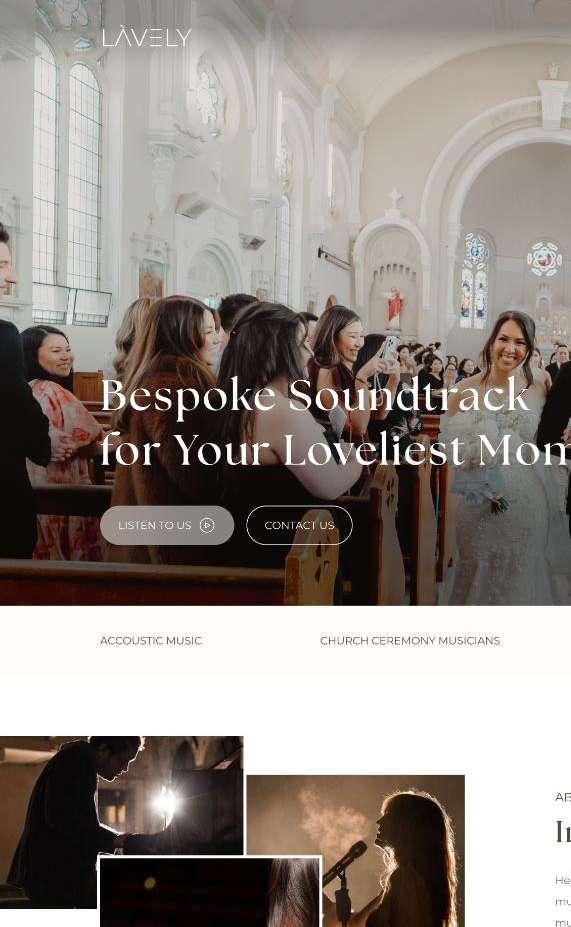Click the play circle icon in Listen To Us
The width and height of the screenshot is (571, 927).
coord(207,525)
